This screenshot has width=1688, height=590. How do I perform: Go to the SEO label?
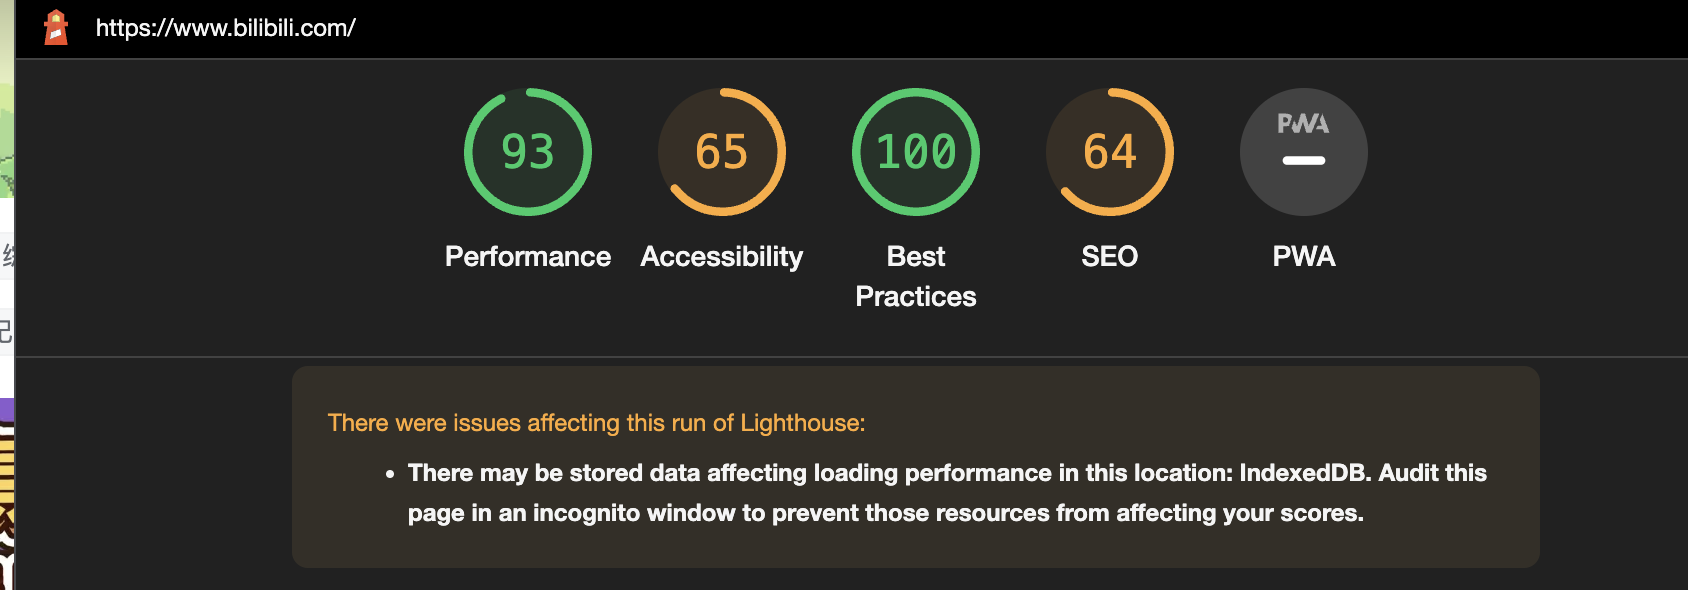pyautogui.click(x=1110, y=257)
